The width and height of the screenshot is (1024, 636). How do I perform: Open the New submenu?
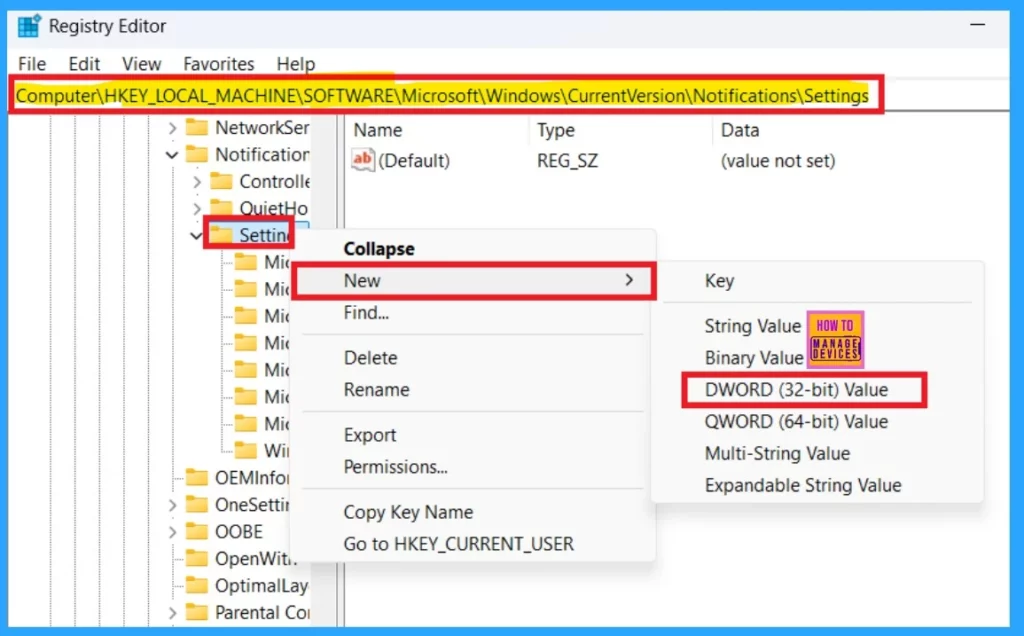(474, 281)
